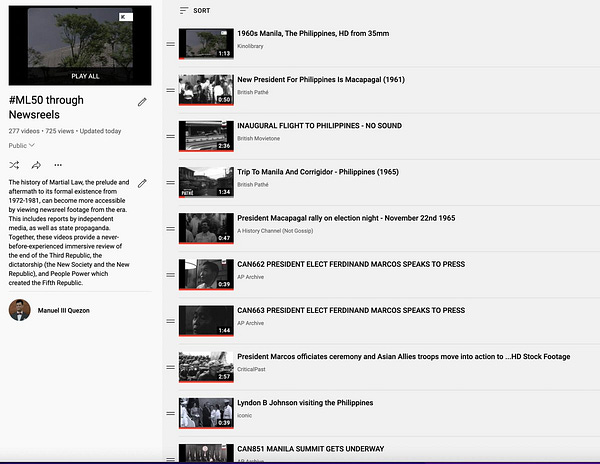
Task: Open title 'CAN663 PRESIDENT ELECT FERDINAND MARCOS'
Action: point(351,310)
